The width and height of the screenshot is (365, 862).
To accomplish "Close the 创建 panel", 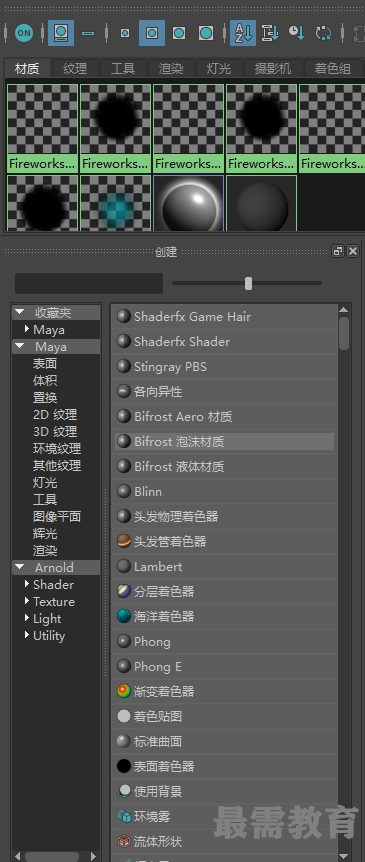I will click(x=353, y=251).
